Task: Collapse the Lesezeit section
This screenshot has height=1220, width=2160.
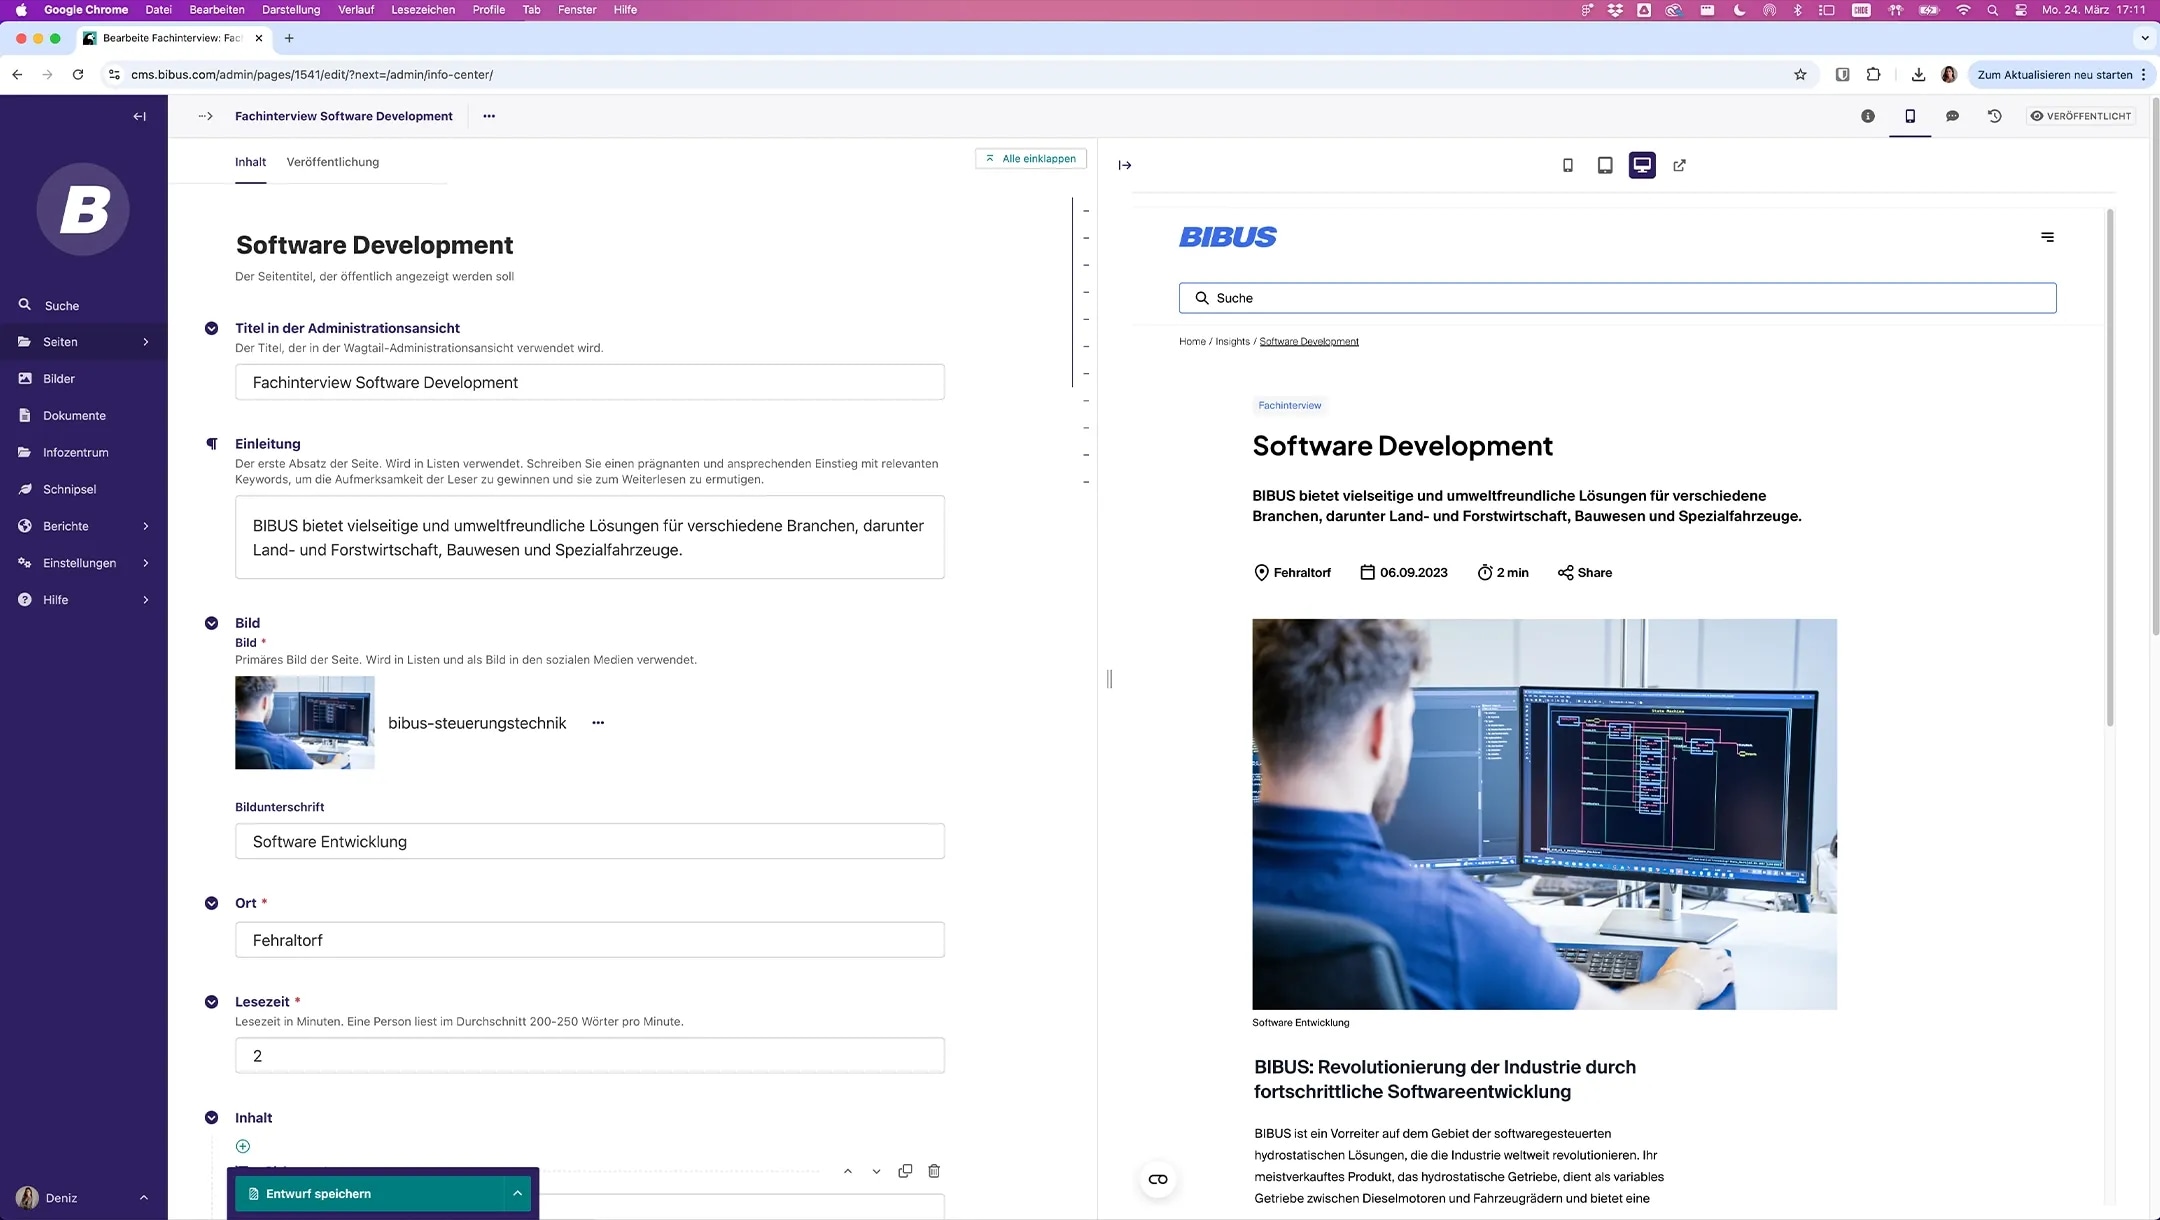Action: (211, 1002)
